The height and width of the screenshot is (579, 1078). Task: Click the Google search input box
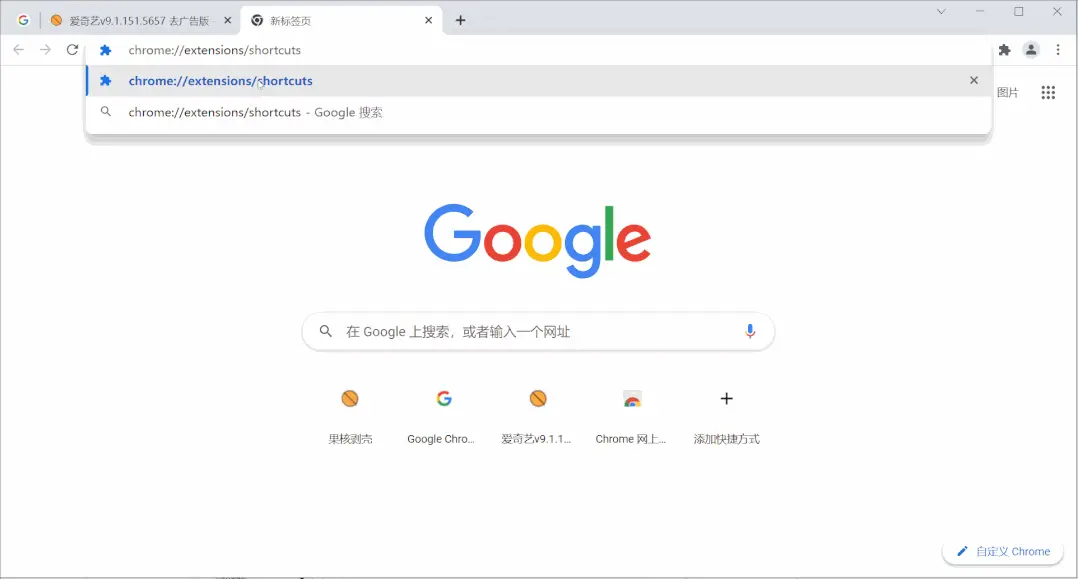[538, 331]
